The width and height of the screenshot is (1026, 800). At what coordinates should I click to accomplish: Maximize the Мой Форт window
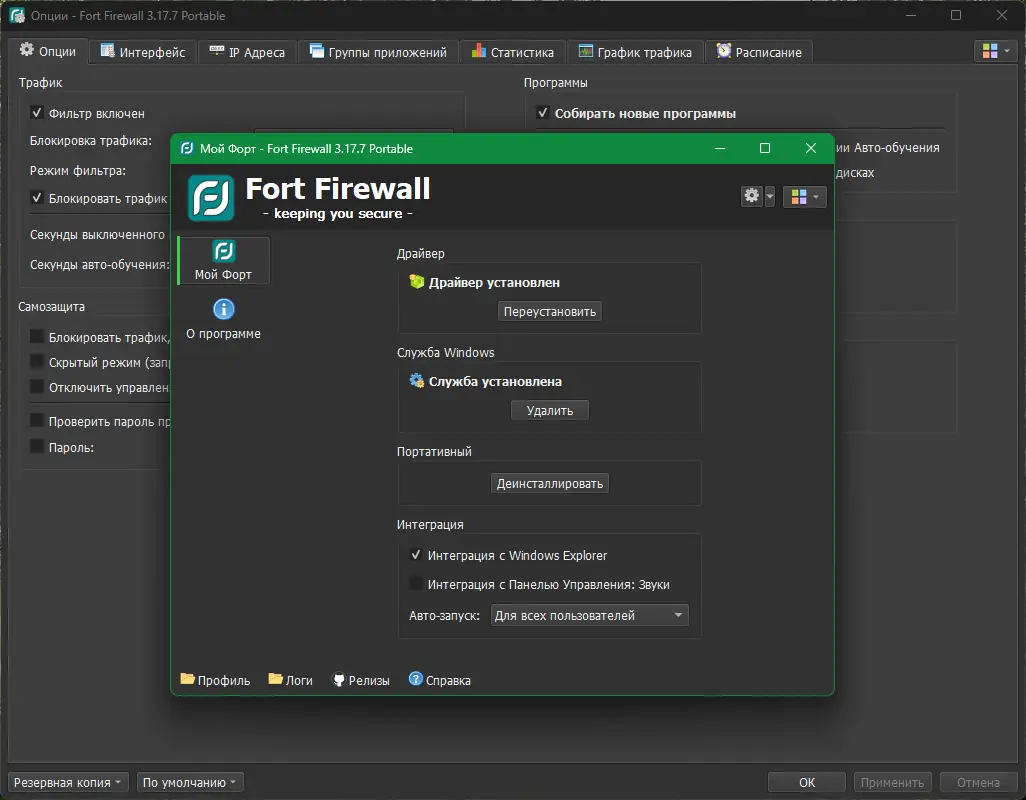pyautogui.click(x=765, y=148)
